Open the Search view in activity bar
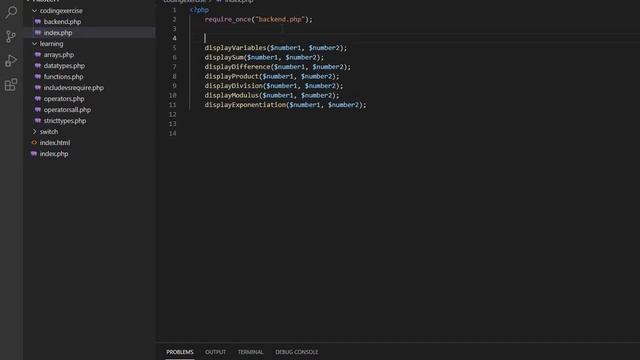This screenshot has height=360, width=640. click(x=11, y=12)
